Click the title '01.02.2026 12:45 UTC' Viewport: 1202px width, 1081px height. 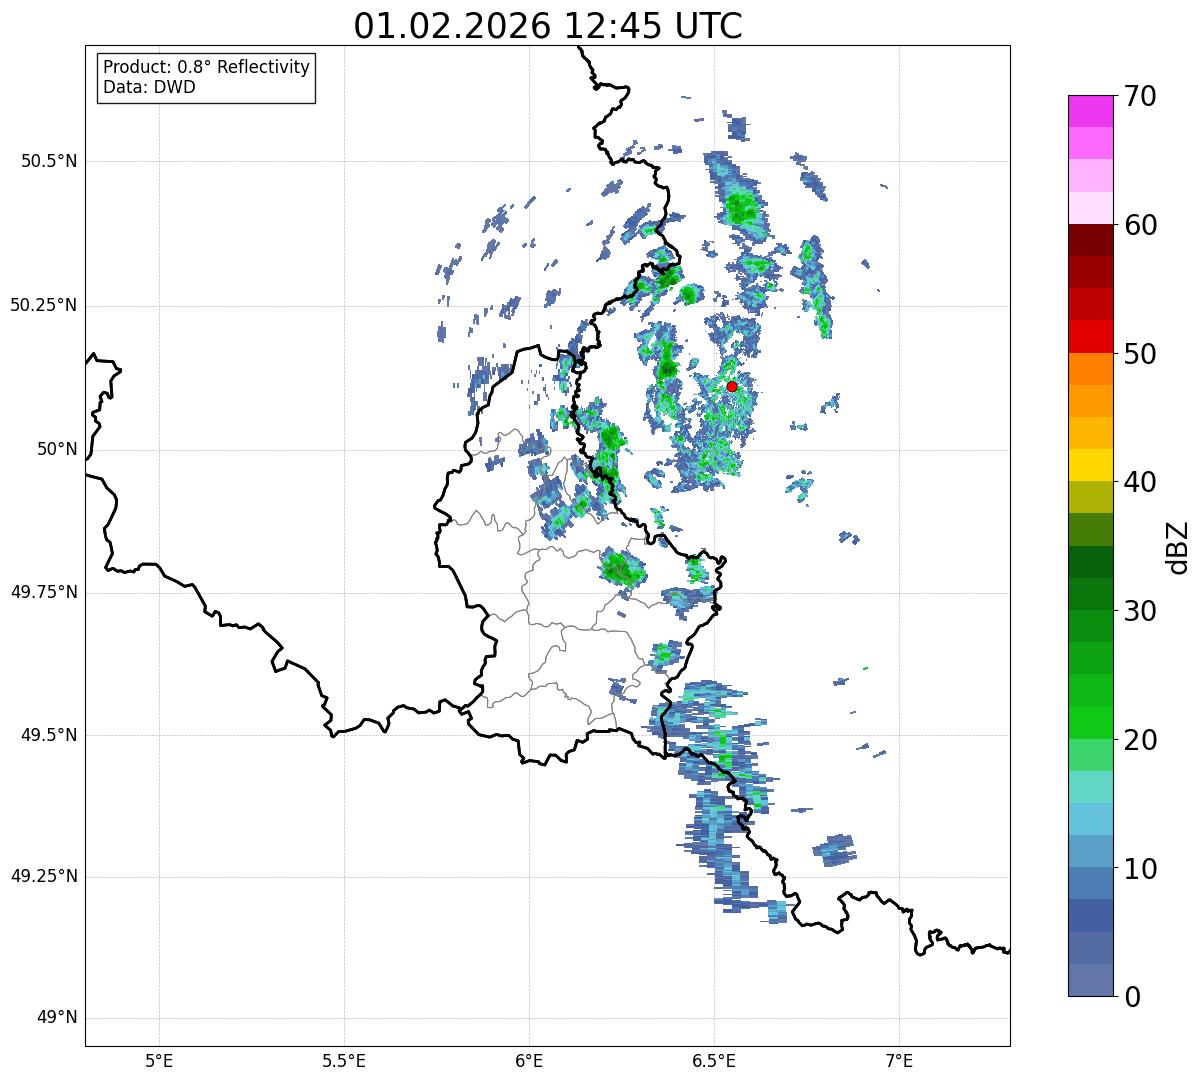tap(548, 26)
